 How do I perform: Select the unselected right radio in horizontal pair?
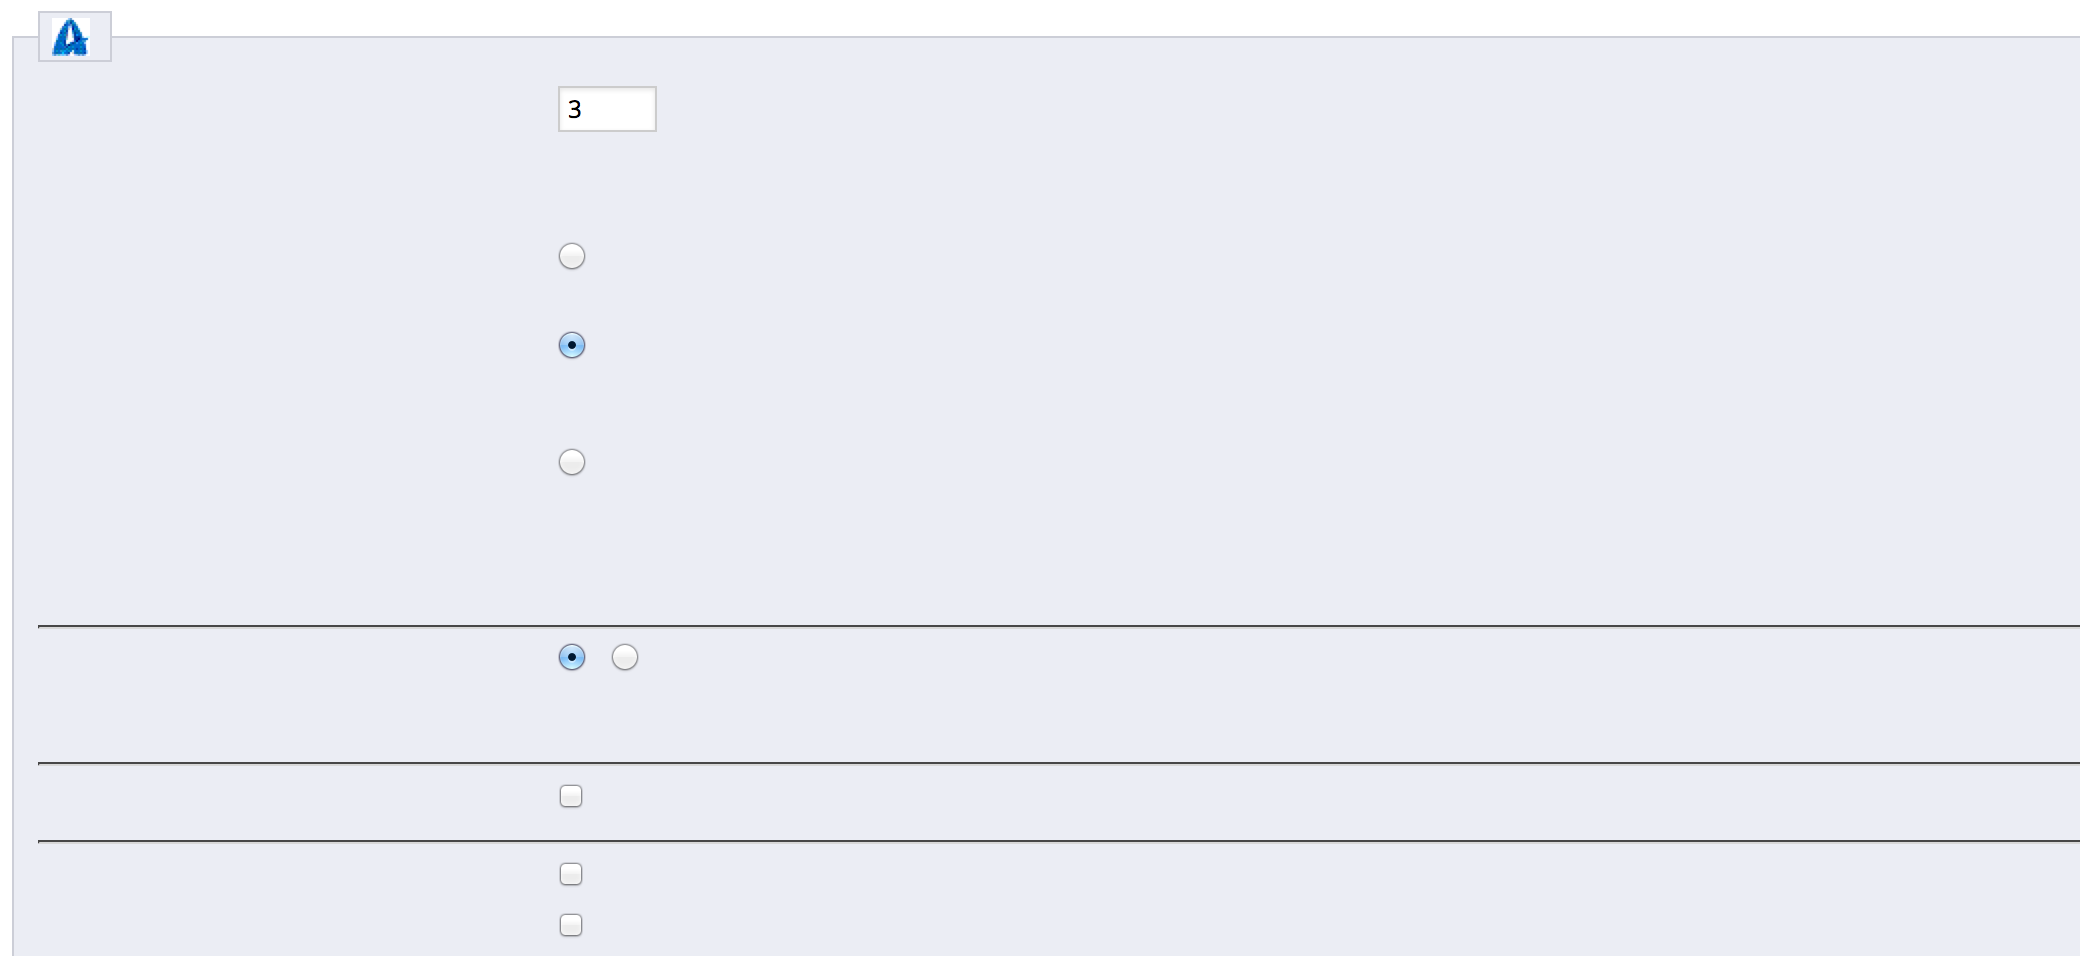(625, 657)
